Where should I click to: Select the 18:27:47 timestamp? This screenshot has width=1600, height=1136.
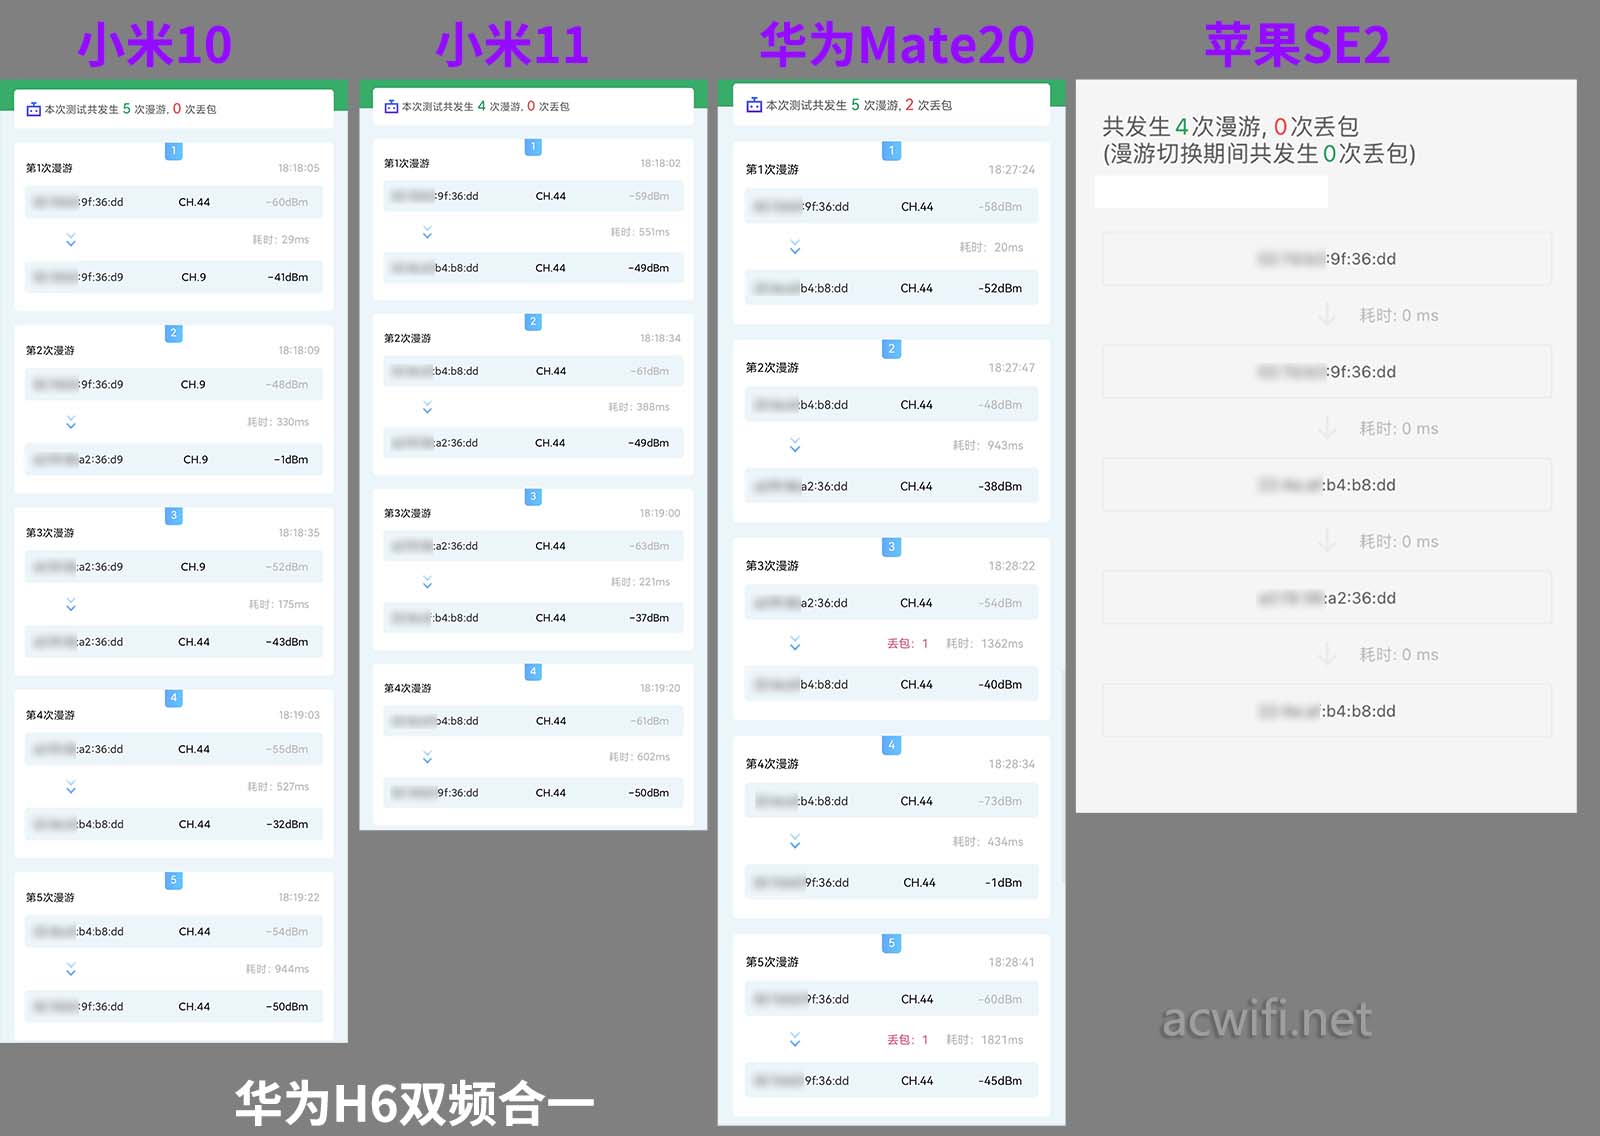[1012, 368]
